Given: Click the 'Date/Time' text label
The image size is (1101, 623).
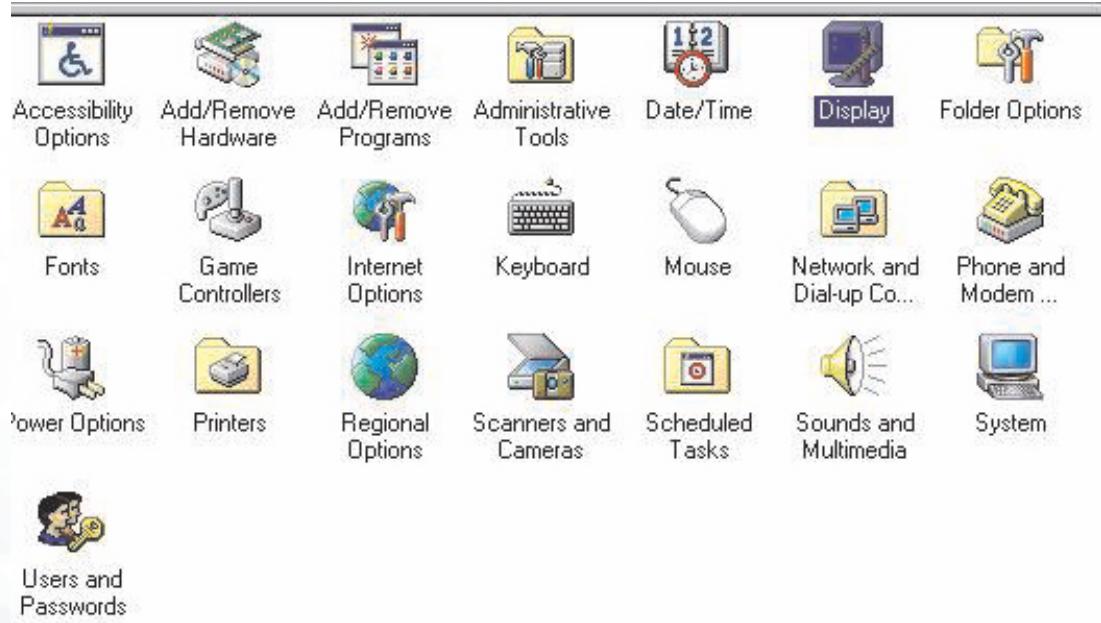Looking at the screenshot, I should point(699,110).
